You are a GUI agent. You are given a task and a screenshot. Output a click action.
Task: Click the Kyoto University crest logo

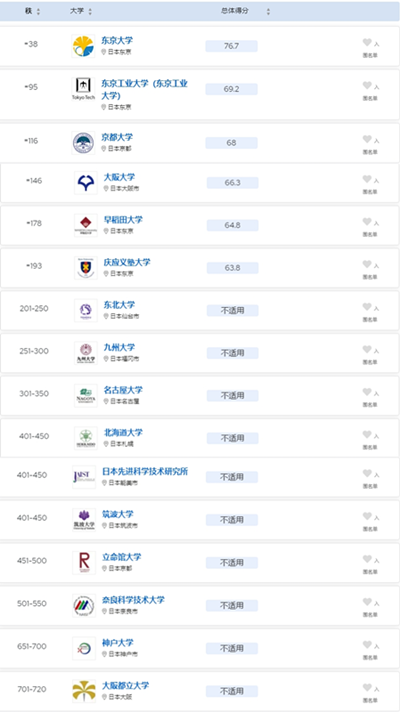[x=84, y=143]
